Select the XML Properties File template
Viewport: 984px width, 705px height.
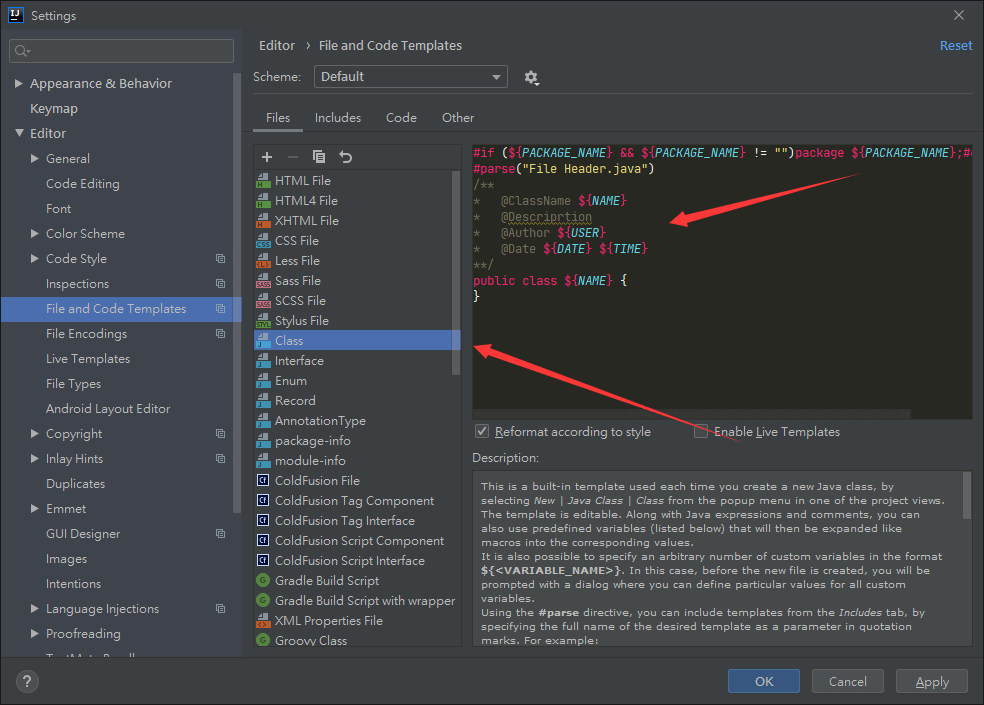click(328, 621)
